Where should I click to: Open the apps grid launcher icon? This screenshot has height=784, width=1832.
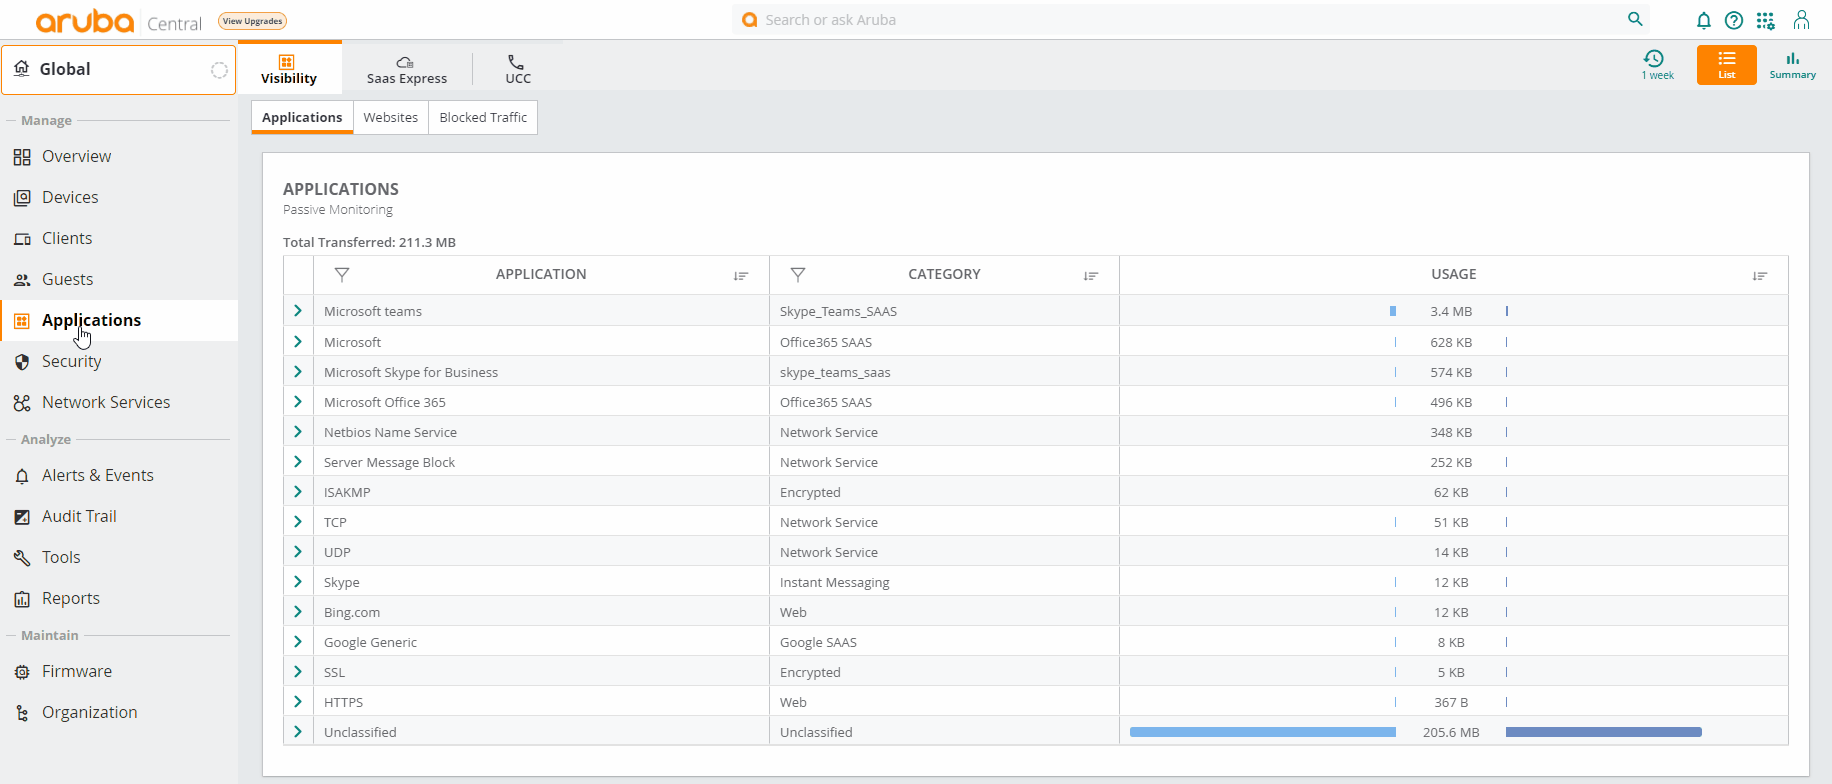point(1766,20)
